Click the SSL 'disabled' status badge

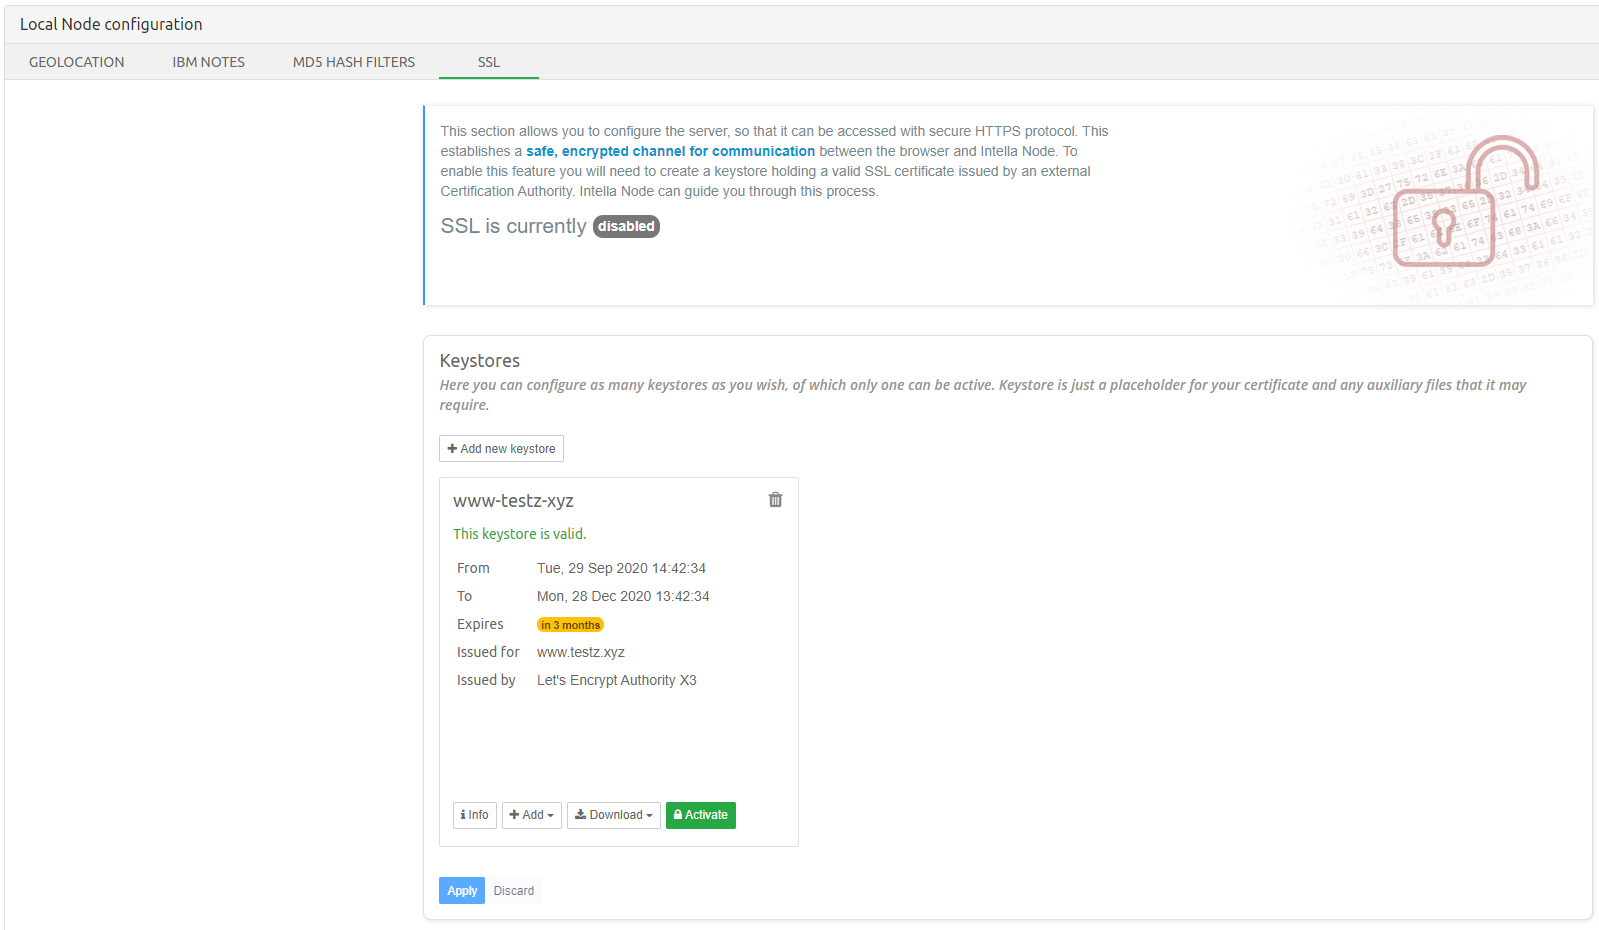coord(626,227)
